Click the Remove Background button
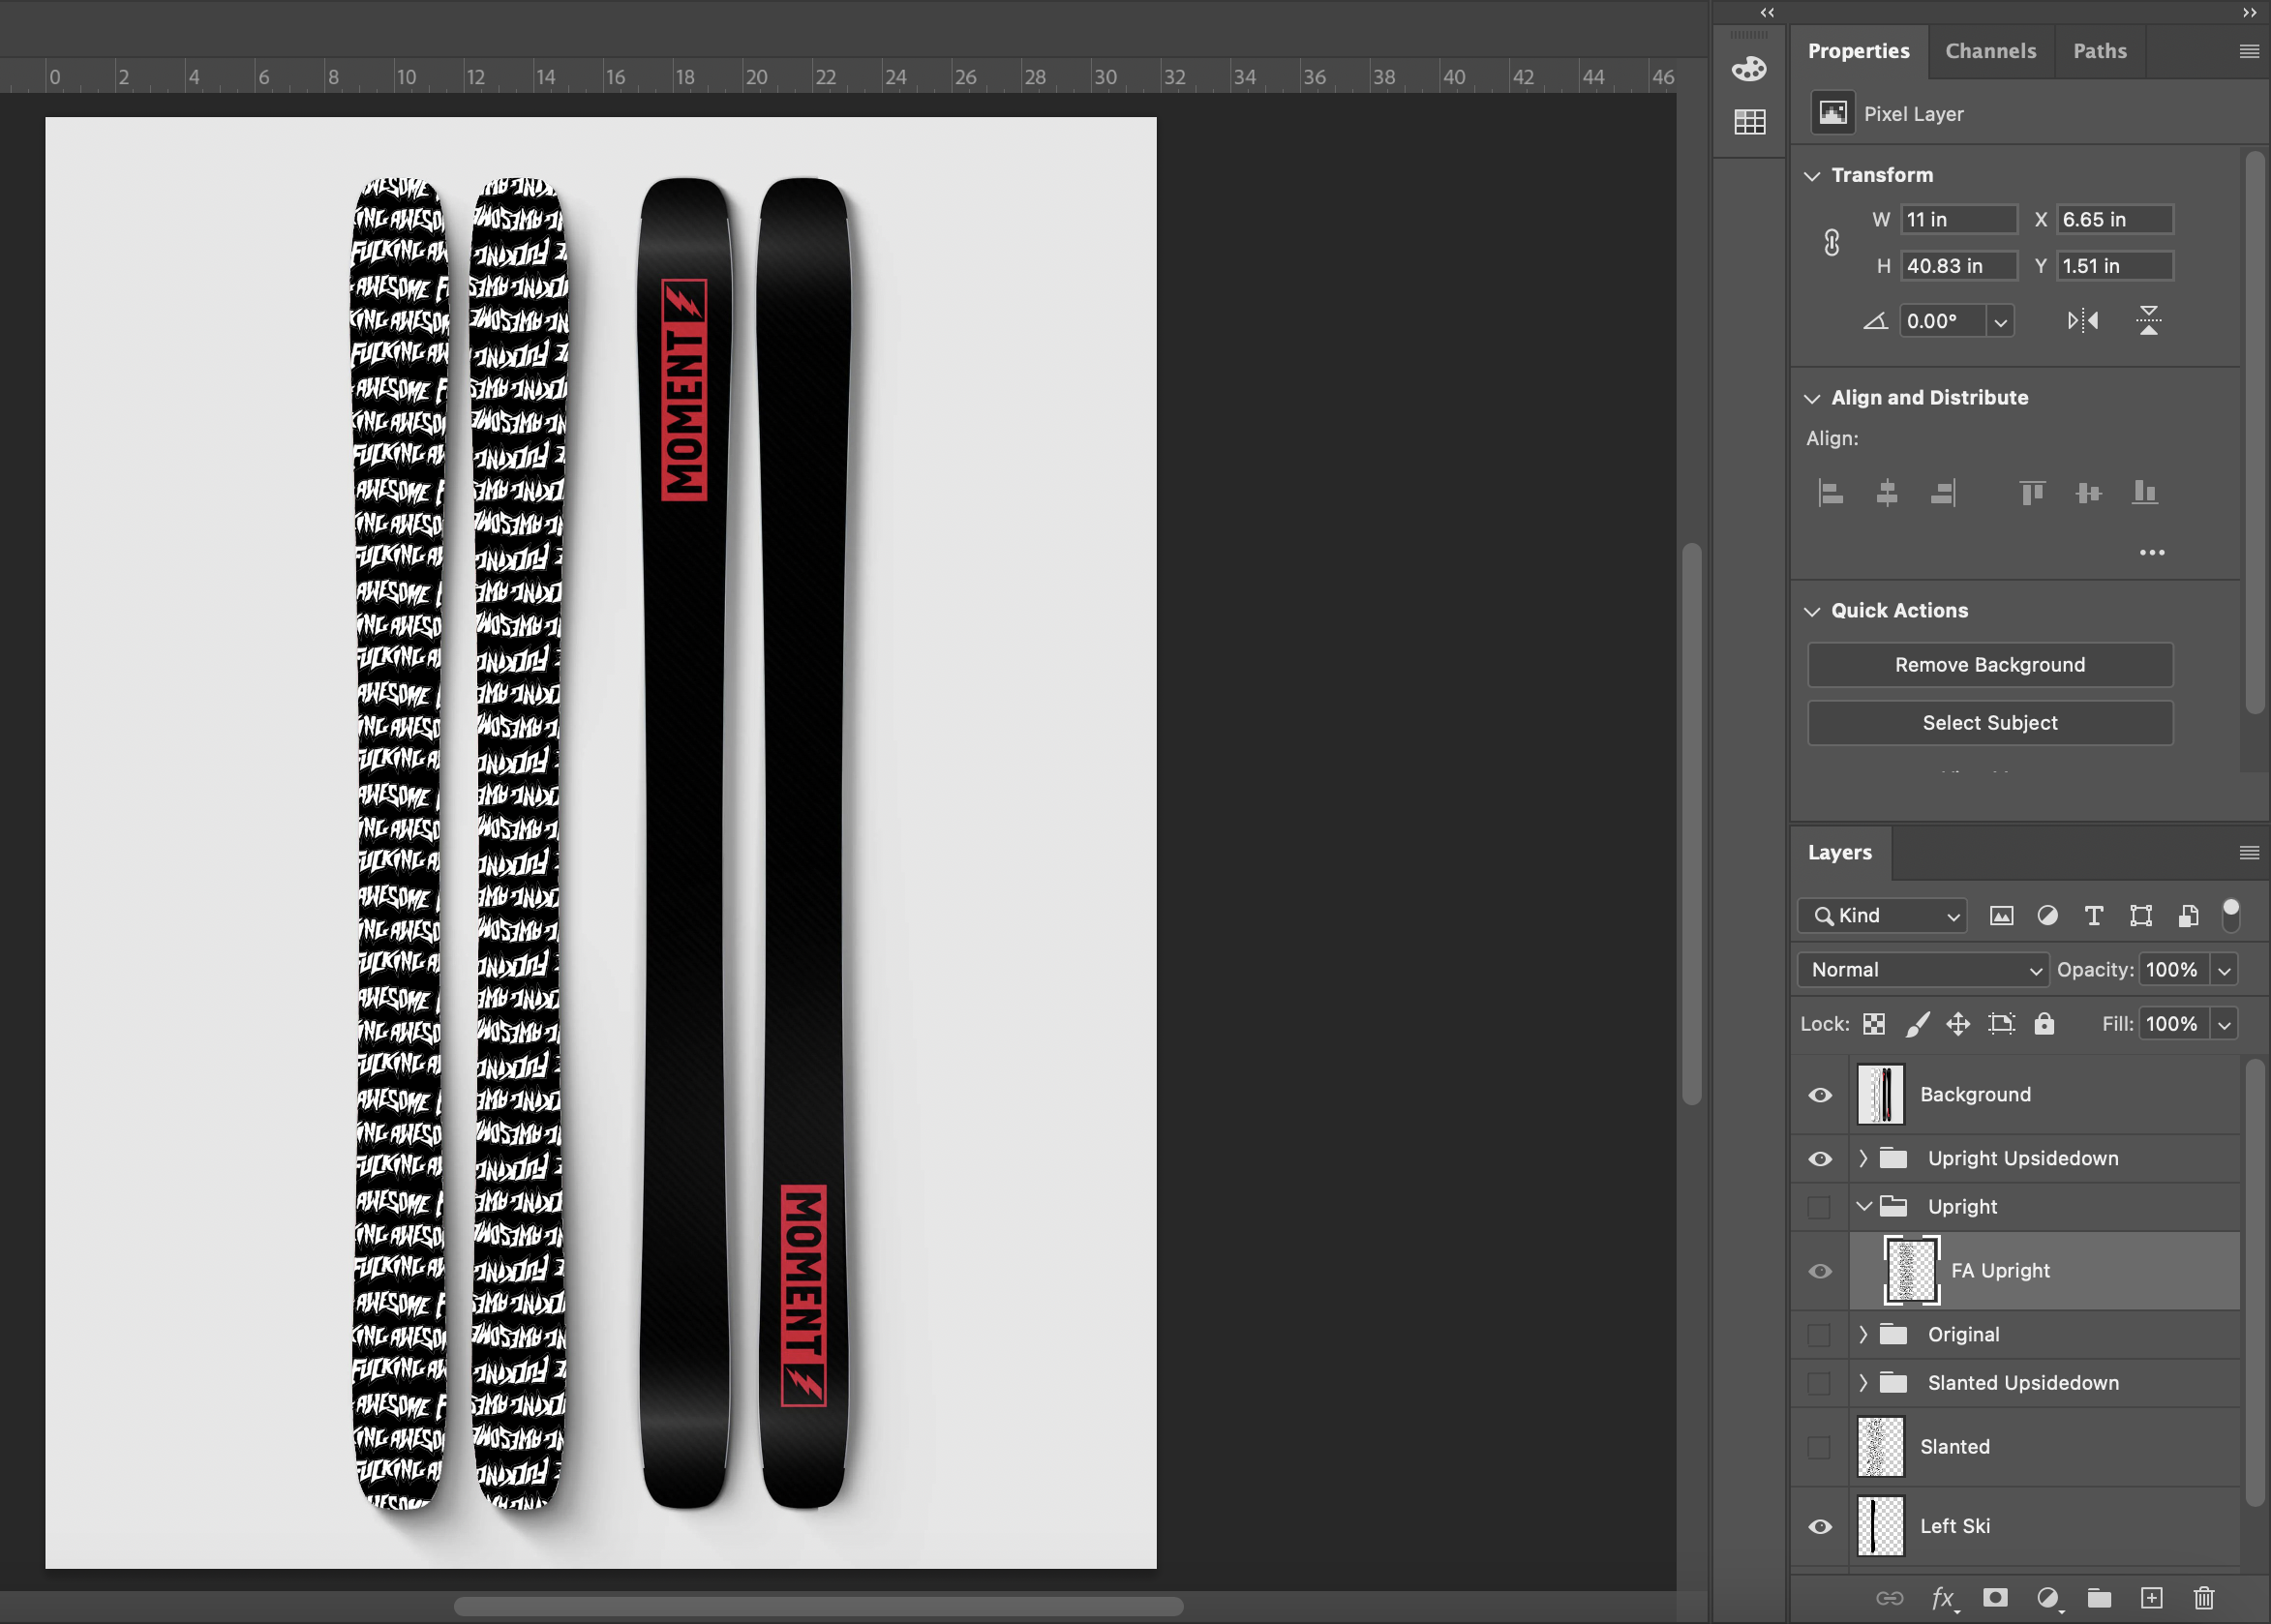Viewport: 2271px width, 1624px height. (x=1990, y=665)
